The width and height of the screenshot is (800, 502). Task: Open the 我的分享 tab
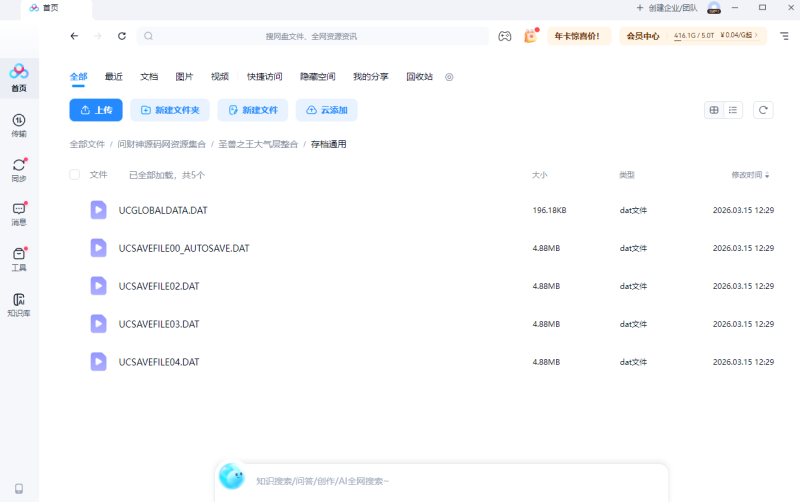click(371, 77)
